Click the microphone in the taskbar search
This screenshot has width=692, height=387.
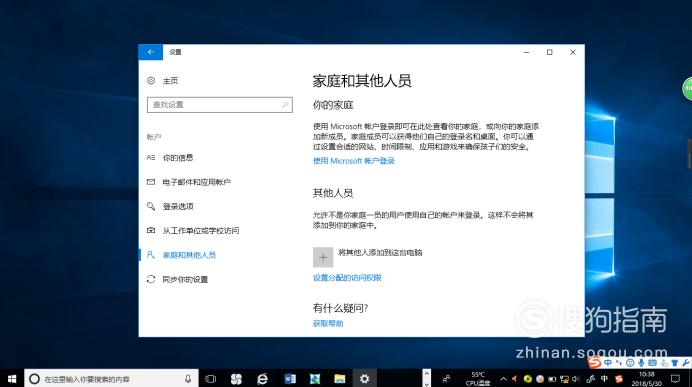[188, 379]
